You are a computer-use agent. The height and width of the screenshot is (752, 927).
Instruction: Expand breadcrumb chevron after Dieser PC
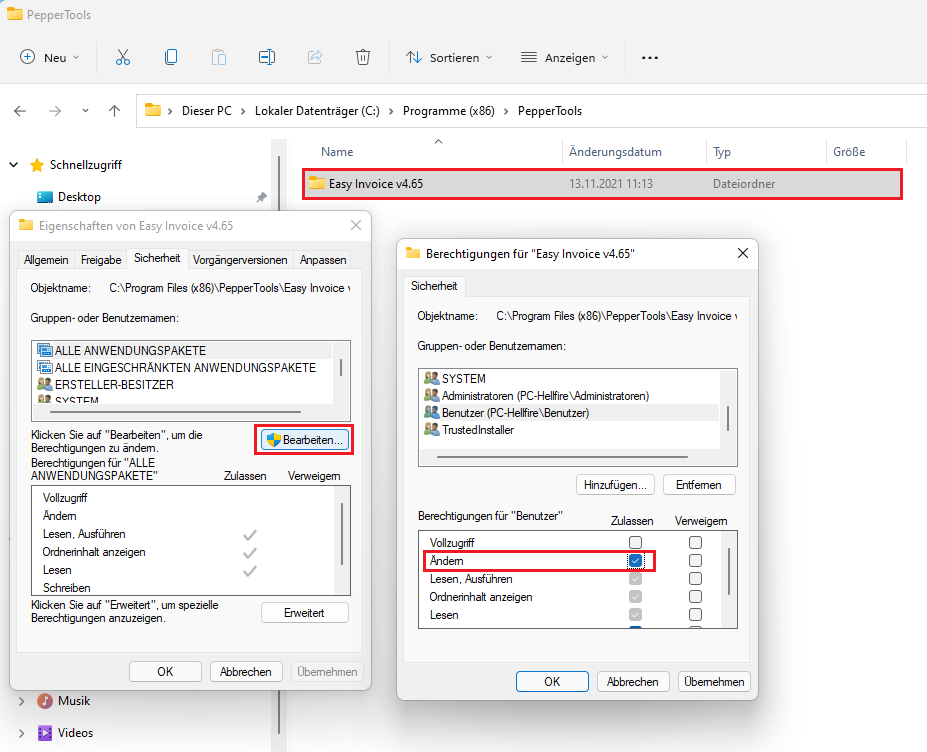[x=243, y=111]
